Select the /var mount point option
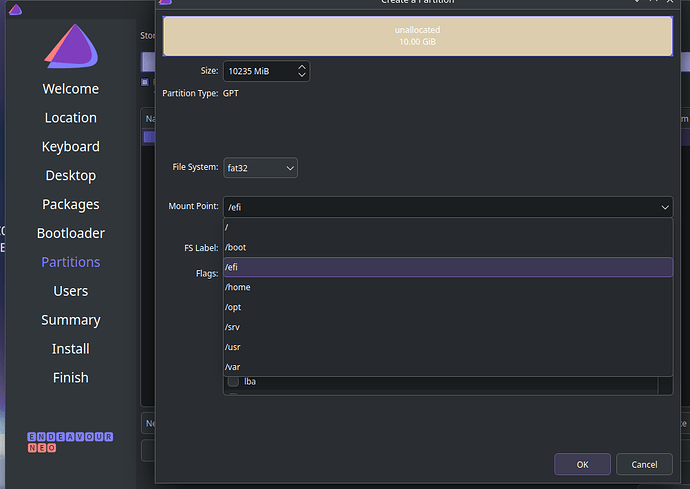The image size is (690, 489). pos(448,367)
